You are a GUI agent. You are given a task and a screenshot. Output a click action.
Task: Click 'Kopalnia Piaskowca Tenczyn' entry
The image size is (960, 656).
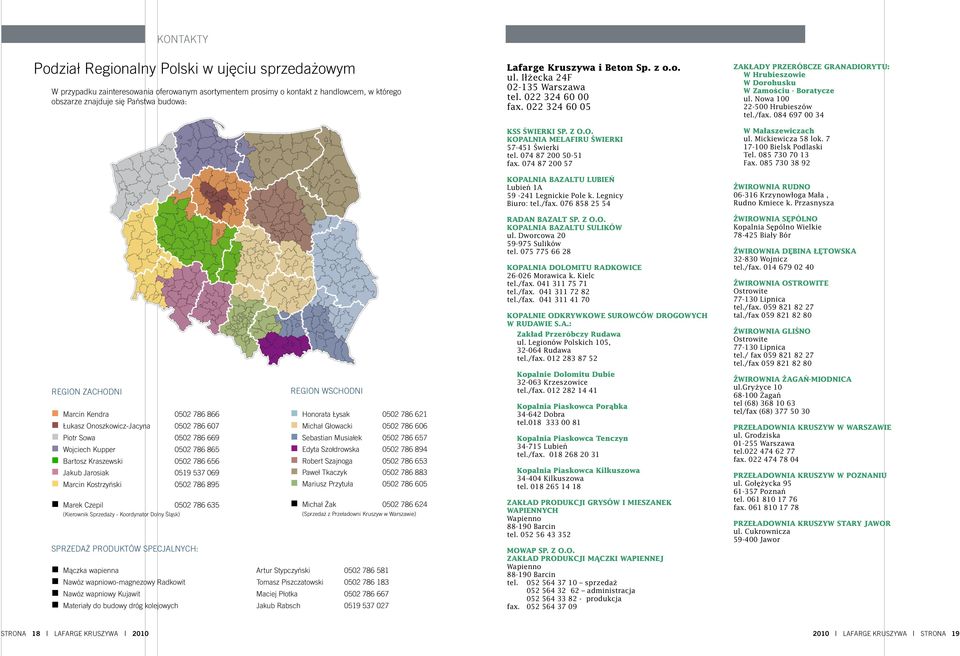click(572, 438)
